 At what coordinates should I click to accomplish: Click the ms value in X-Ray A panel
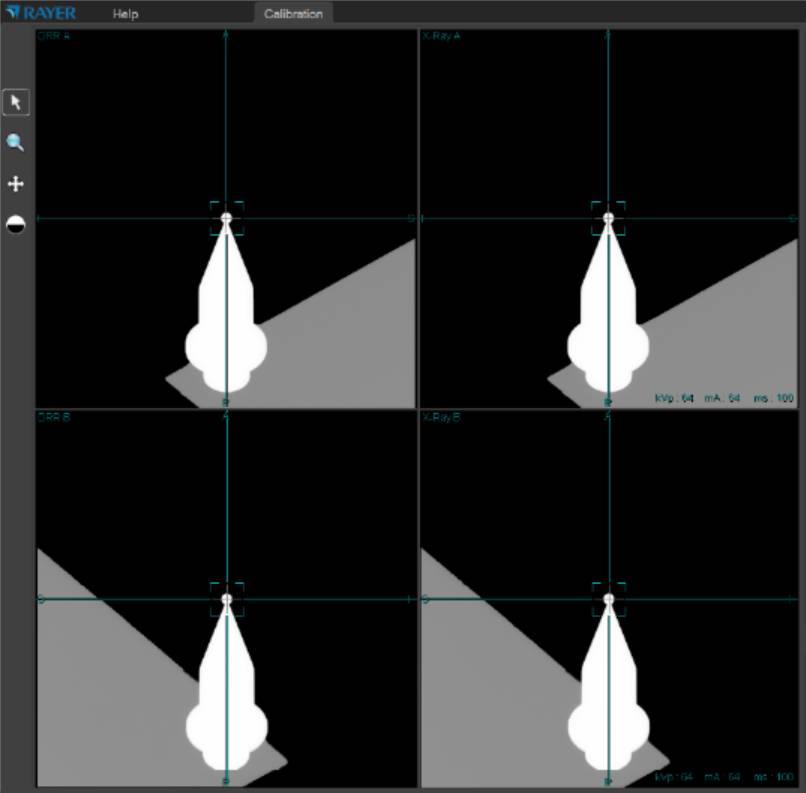(771, 398)
